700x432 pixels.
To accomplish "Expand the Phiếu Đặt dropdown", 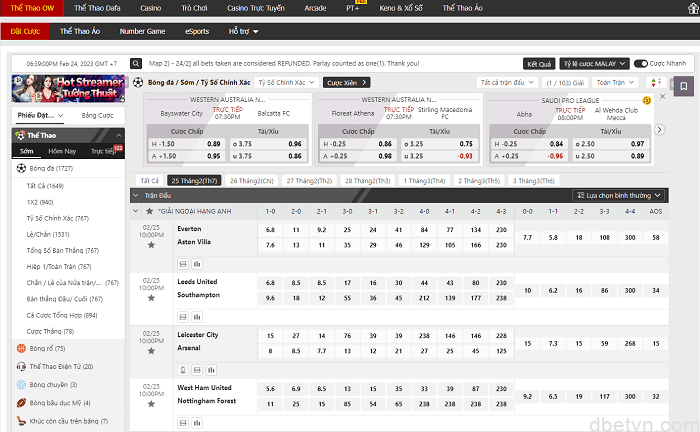I will [40, 116].
